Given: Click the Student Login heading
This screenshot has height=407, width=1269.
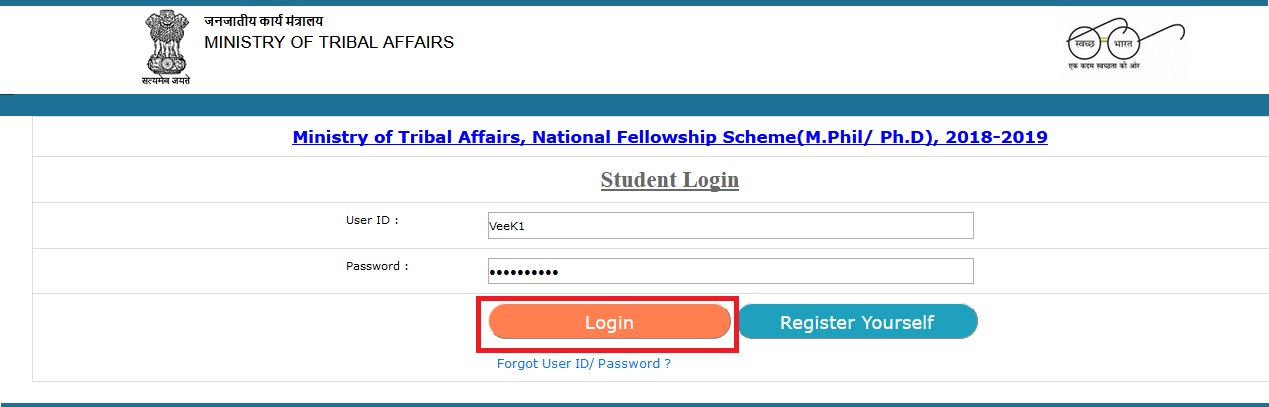Looking at the screenshot, I should [669, 180].
